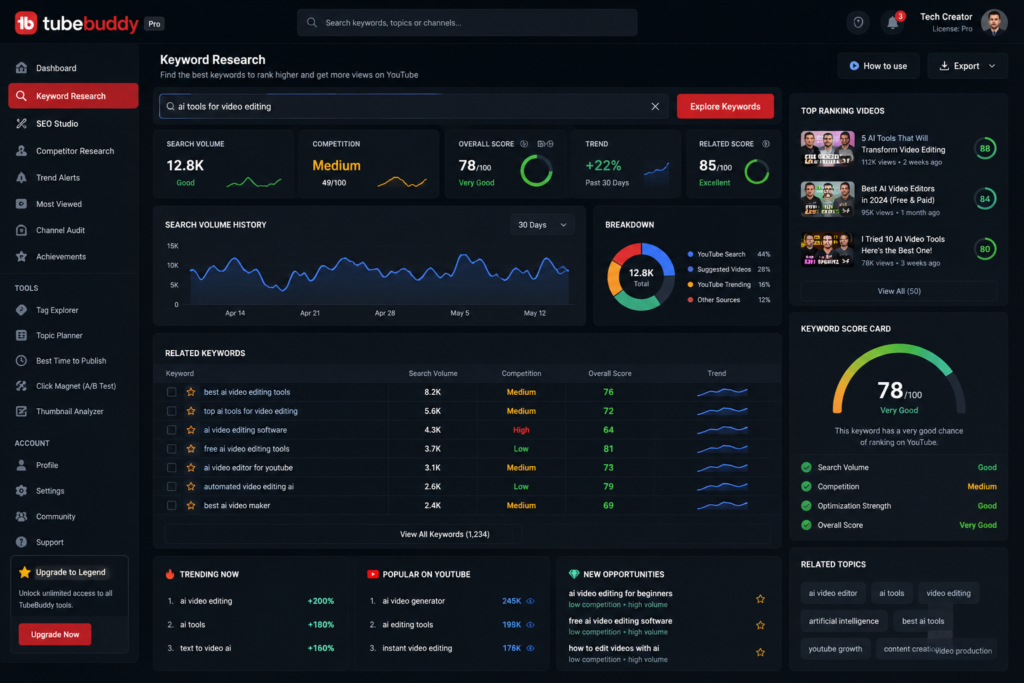Save 'ai video editing for beginners' opportunity star

pos(760,599)
